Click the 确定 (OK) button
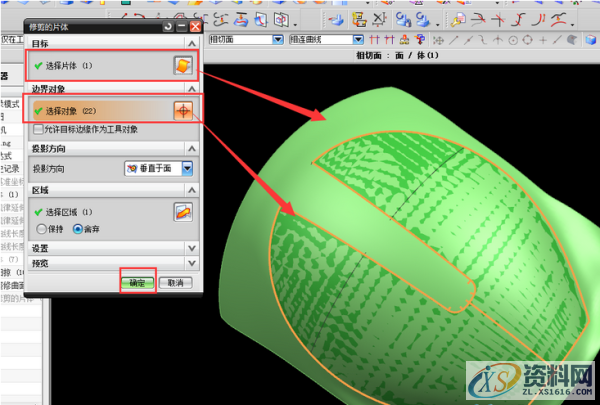 point(137,283)
